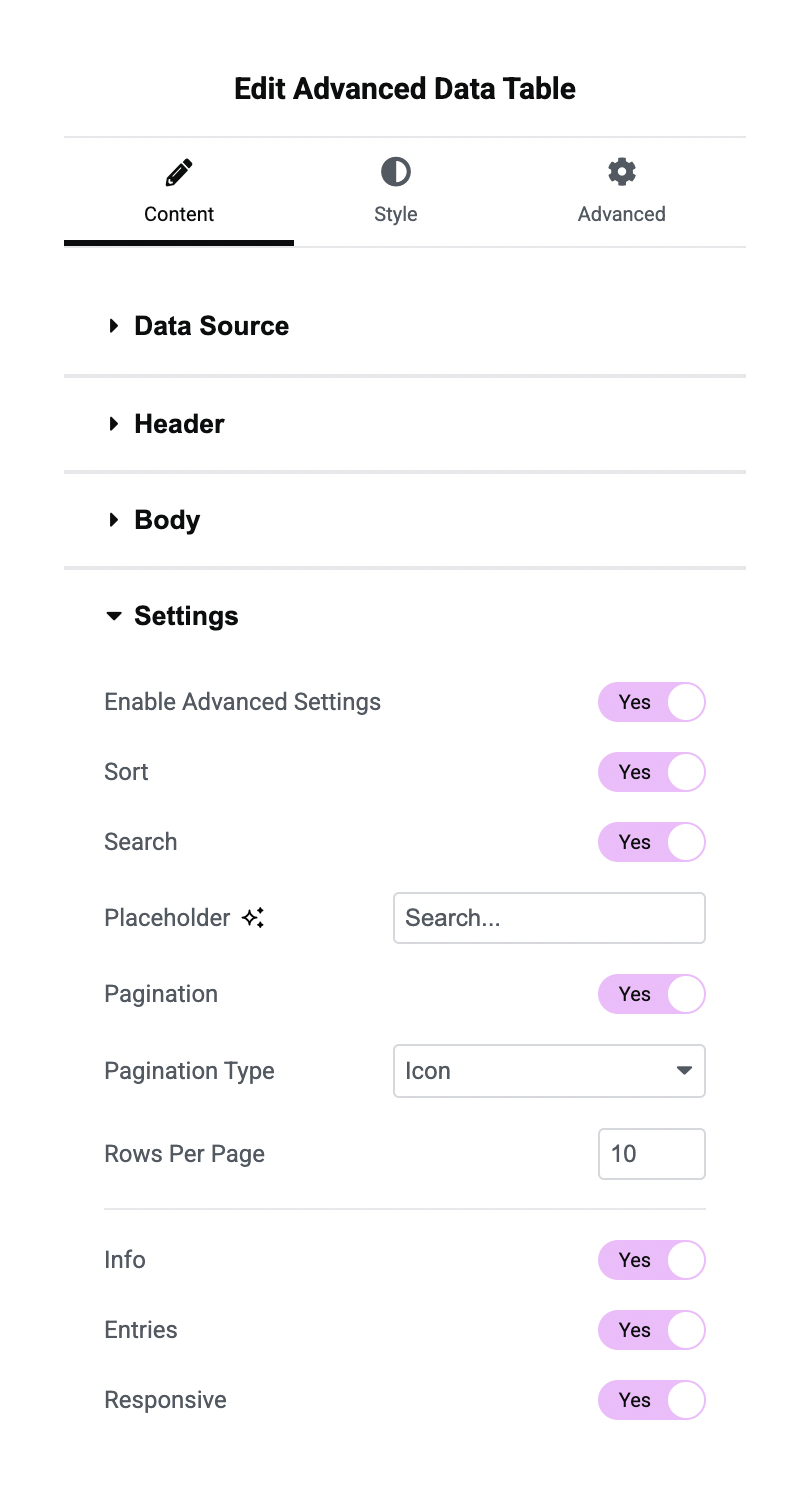Disable the Pagination toggle

pos(651,994)
